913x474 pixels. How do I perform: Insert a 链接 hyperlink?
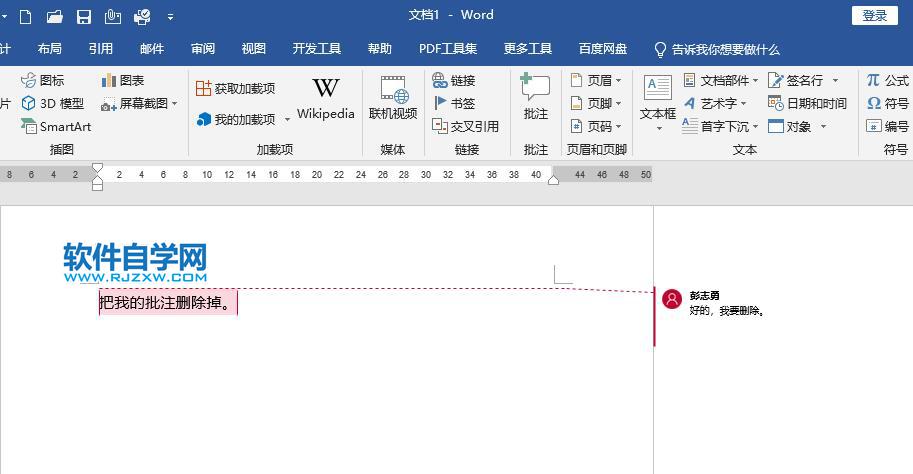(454, 80)
